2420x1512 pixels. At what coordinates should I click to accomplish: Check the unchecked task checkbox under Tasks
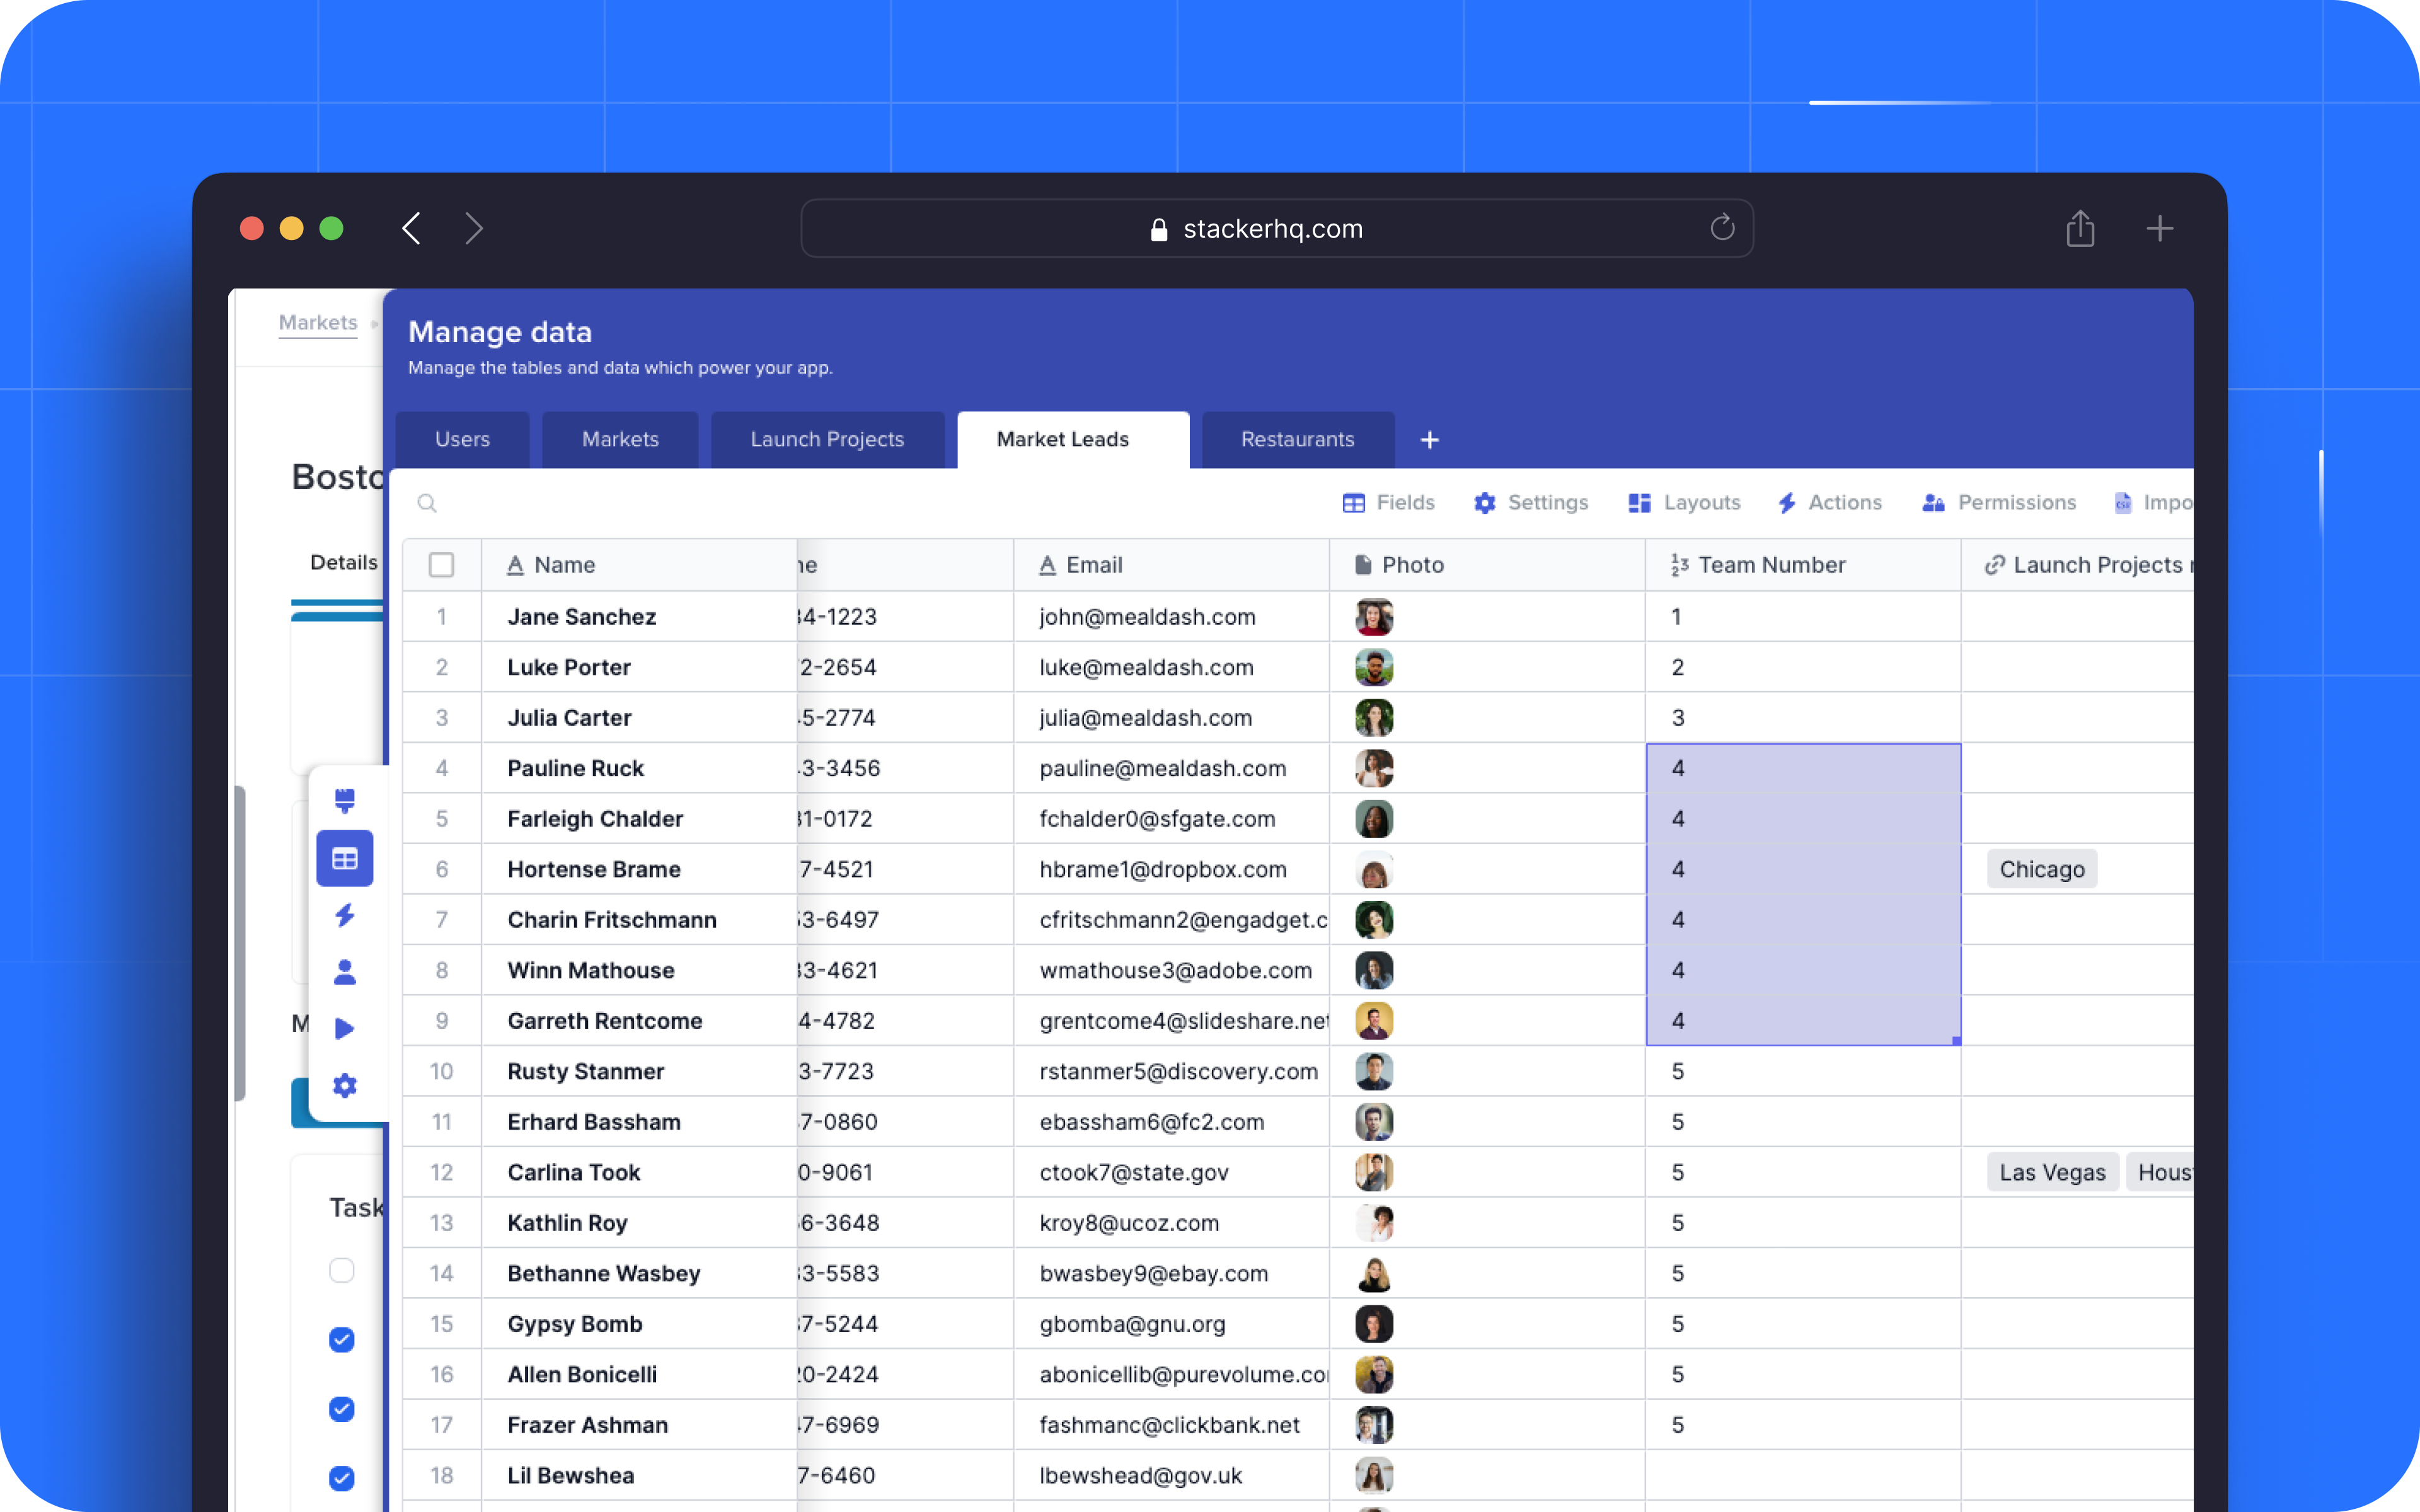click(342, 1270)
